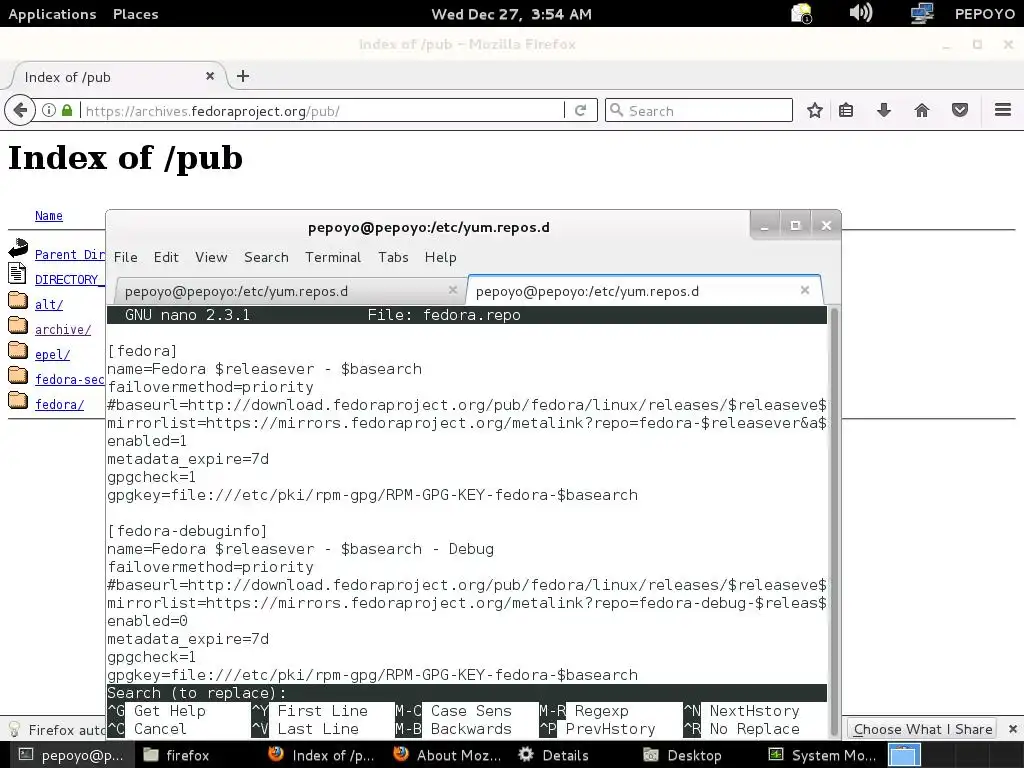Open the terminal Help menu

(441, 257)
